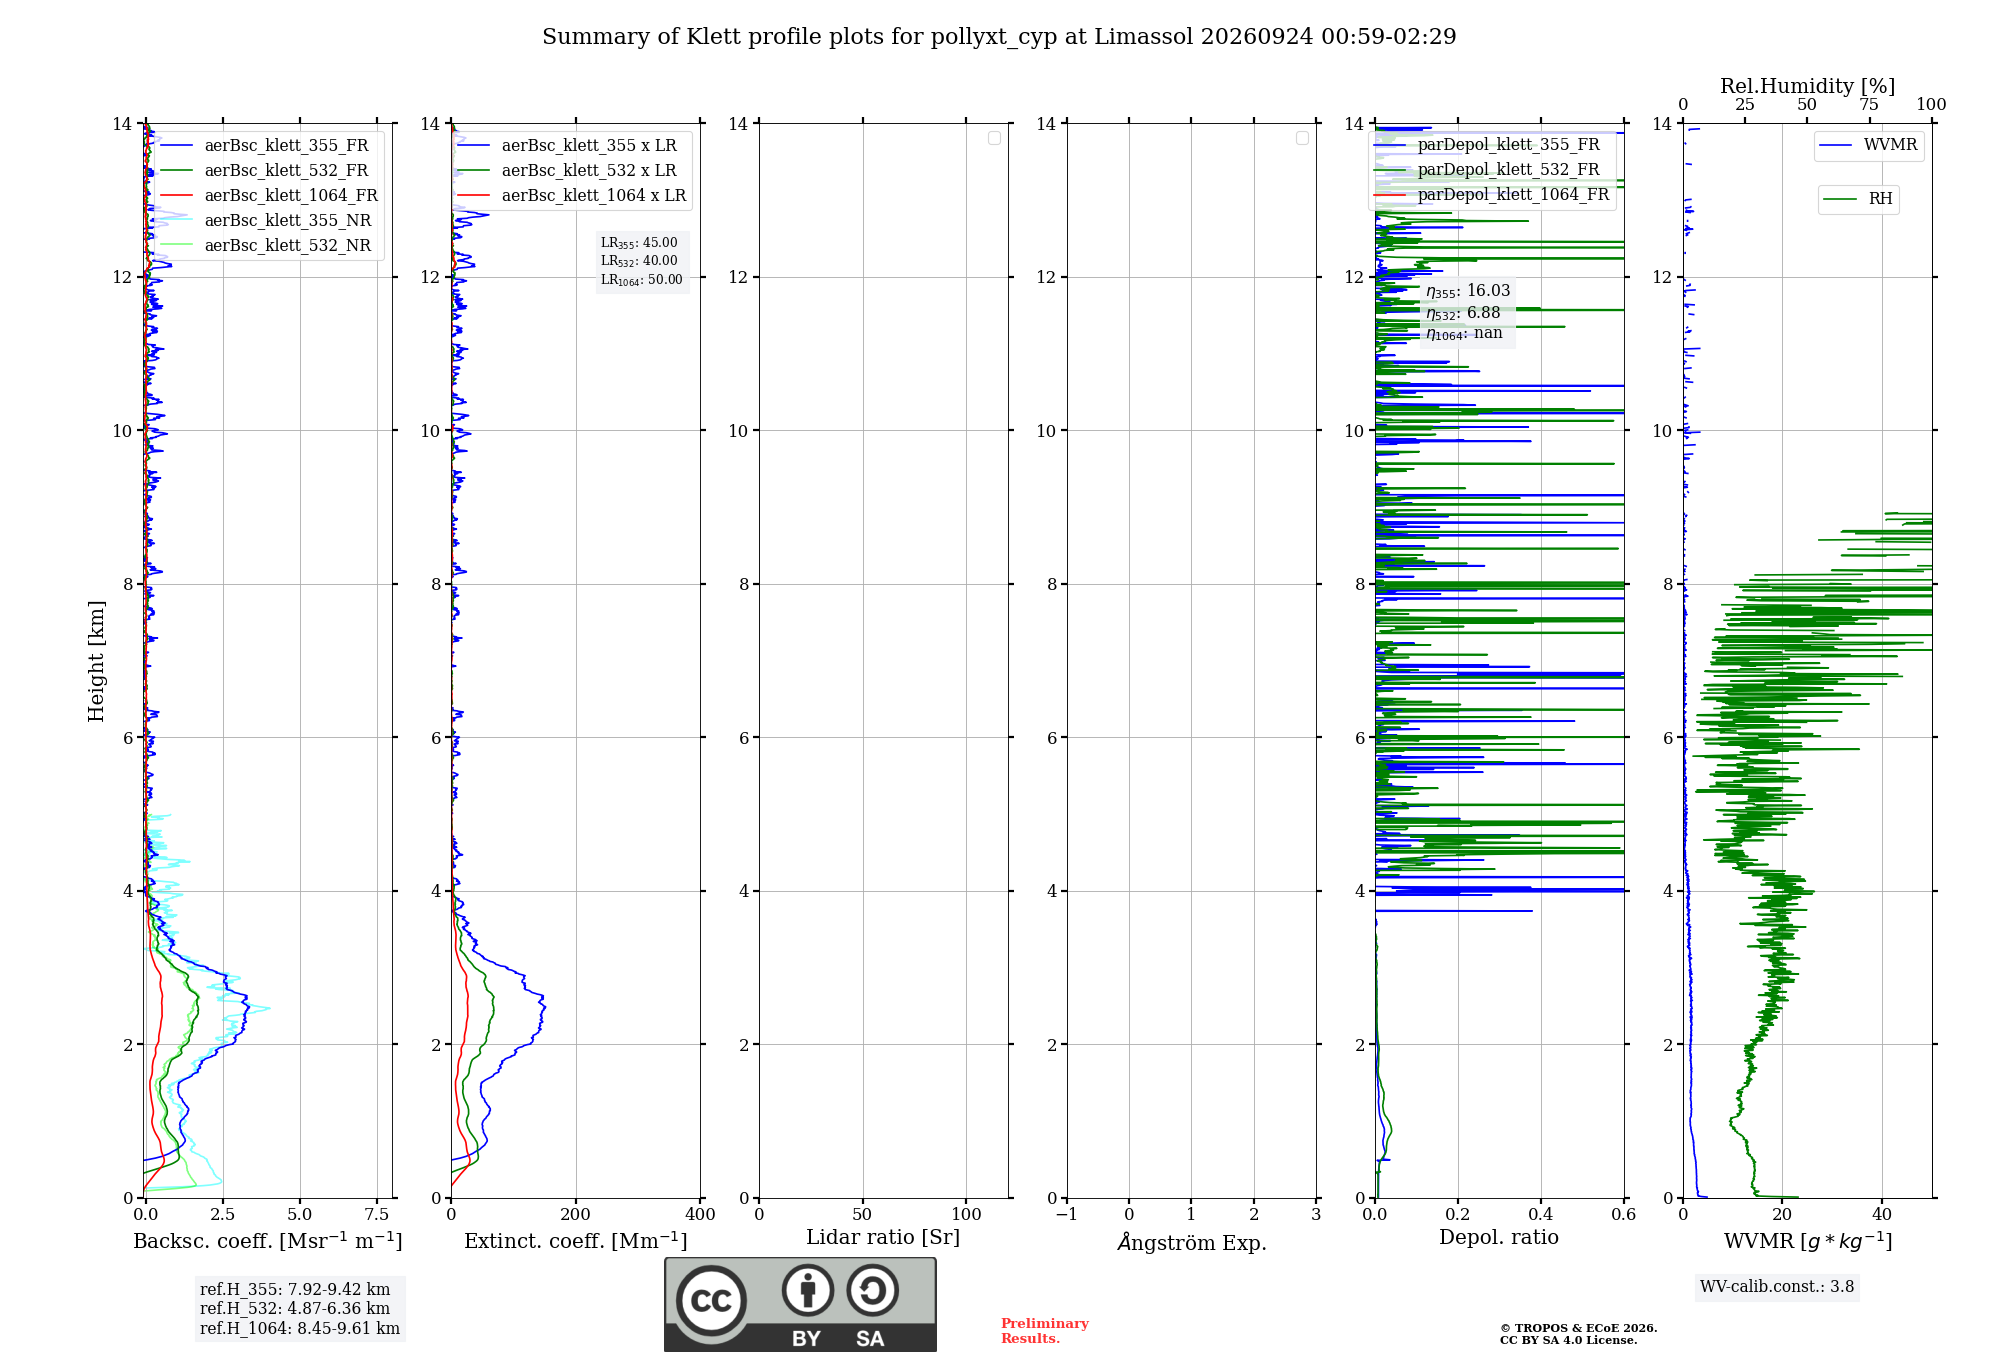The height and width of the screenshot is (1360, 2000).
Task: Click the Rel.Humidity [%] top axis label
Action: click(1807, 86)
